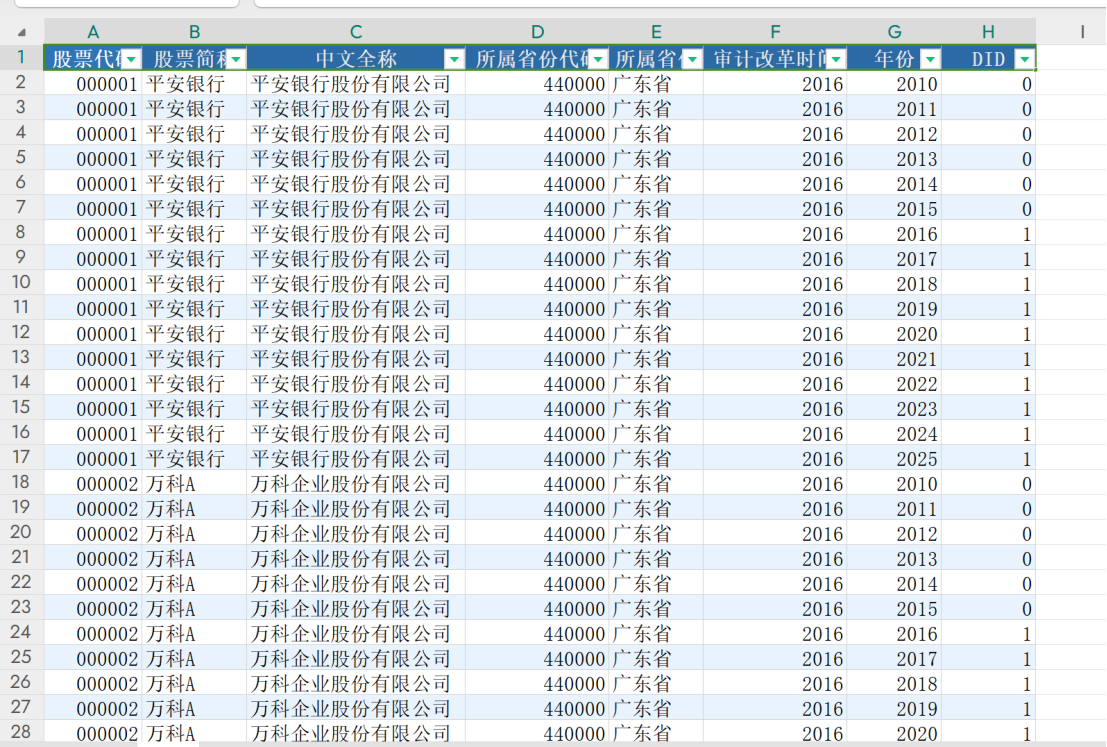Click cell E2 广东省
1107x747 pixels.
tap(656, 84)
